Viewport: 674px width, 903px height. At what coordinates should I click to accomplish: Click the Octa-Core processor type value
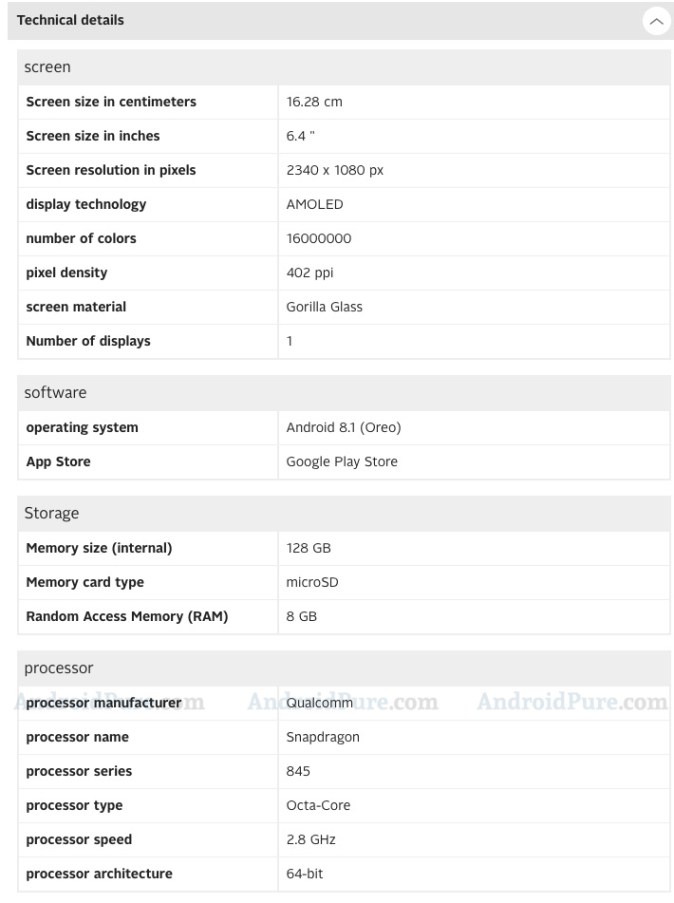point(318,805)
